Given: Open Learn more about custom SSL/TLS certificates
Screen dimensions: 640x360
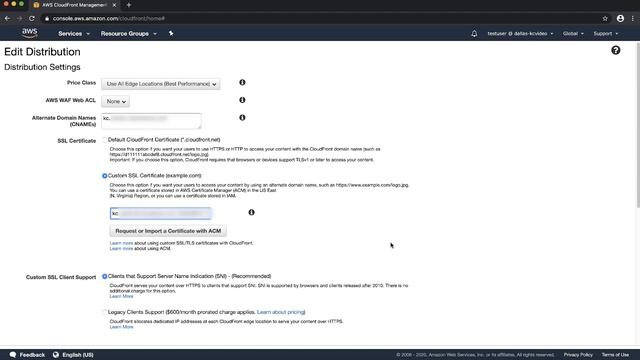Looking at the screenshot, I should pos(121,243).
